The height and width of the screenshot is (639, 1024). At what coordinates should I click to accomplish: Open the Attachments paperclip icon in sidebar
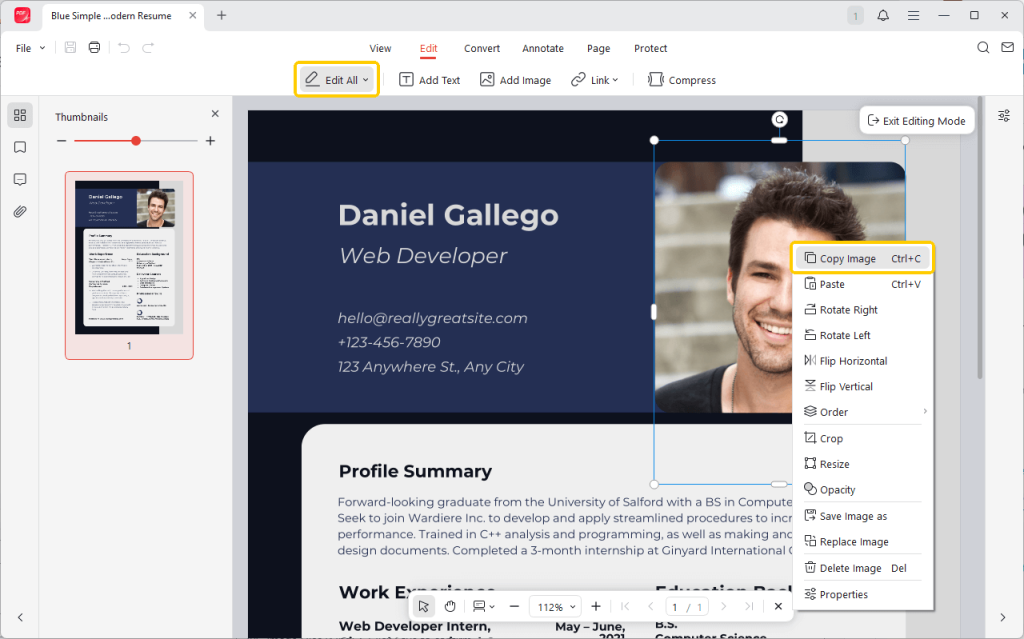(20, 211)
